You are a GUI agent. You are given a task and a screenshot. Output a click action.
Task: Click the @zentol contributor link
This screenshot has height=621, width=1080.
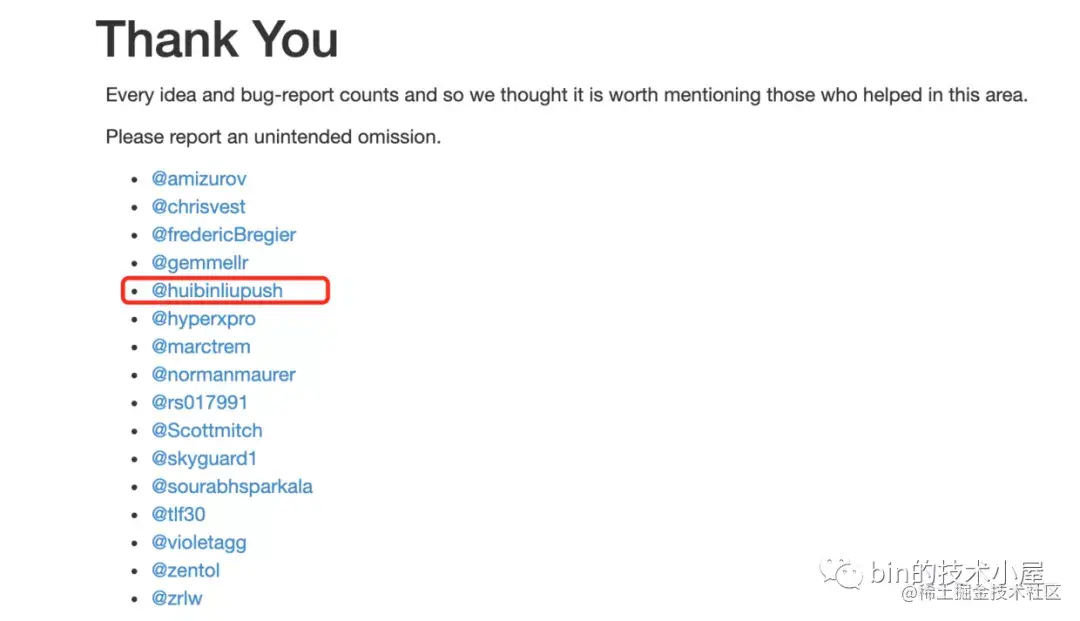(x=185, y=570)
